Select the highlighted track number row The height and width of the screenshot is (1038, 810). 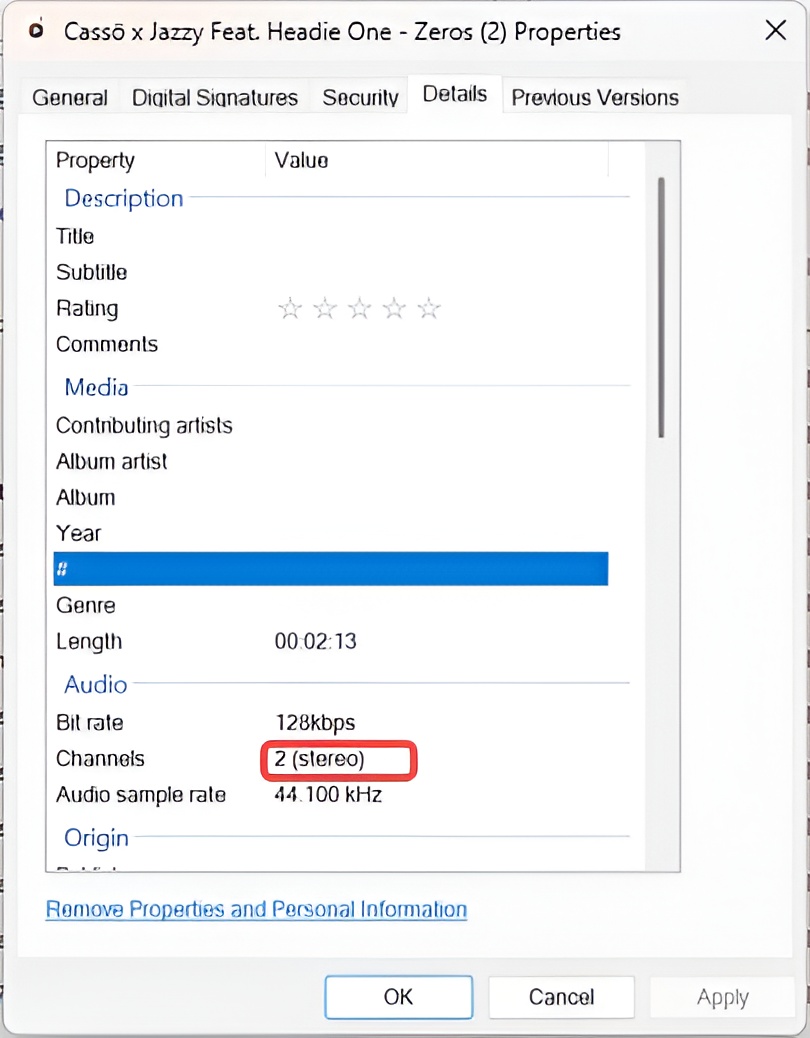click(x=330, y=569)
